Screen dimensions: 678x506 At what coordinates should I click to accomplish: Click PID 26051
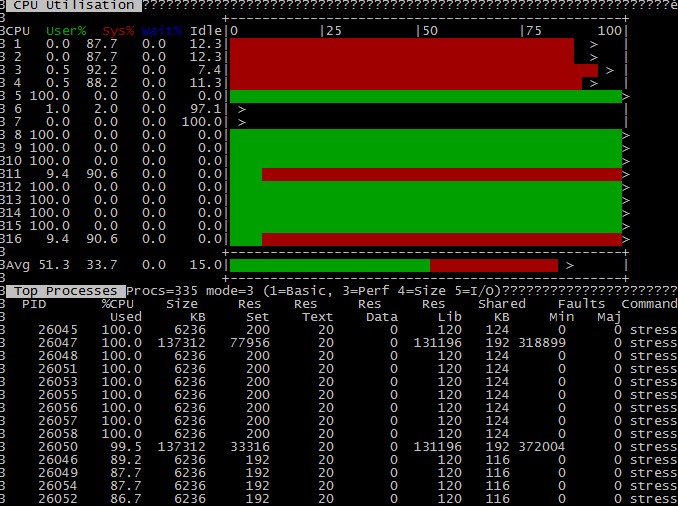point(58,369)
